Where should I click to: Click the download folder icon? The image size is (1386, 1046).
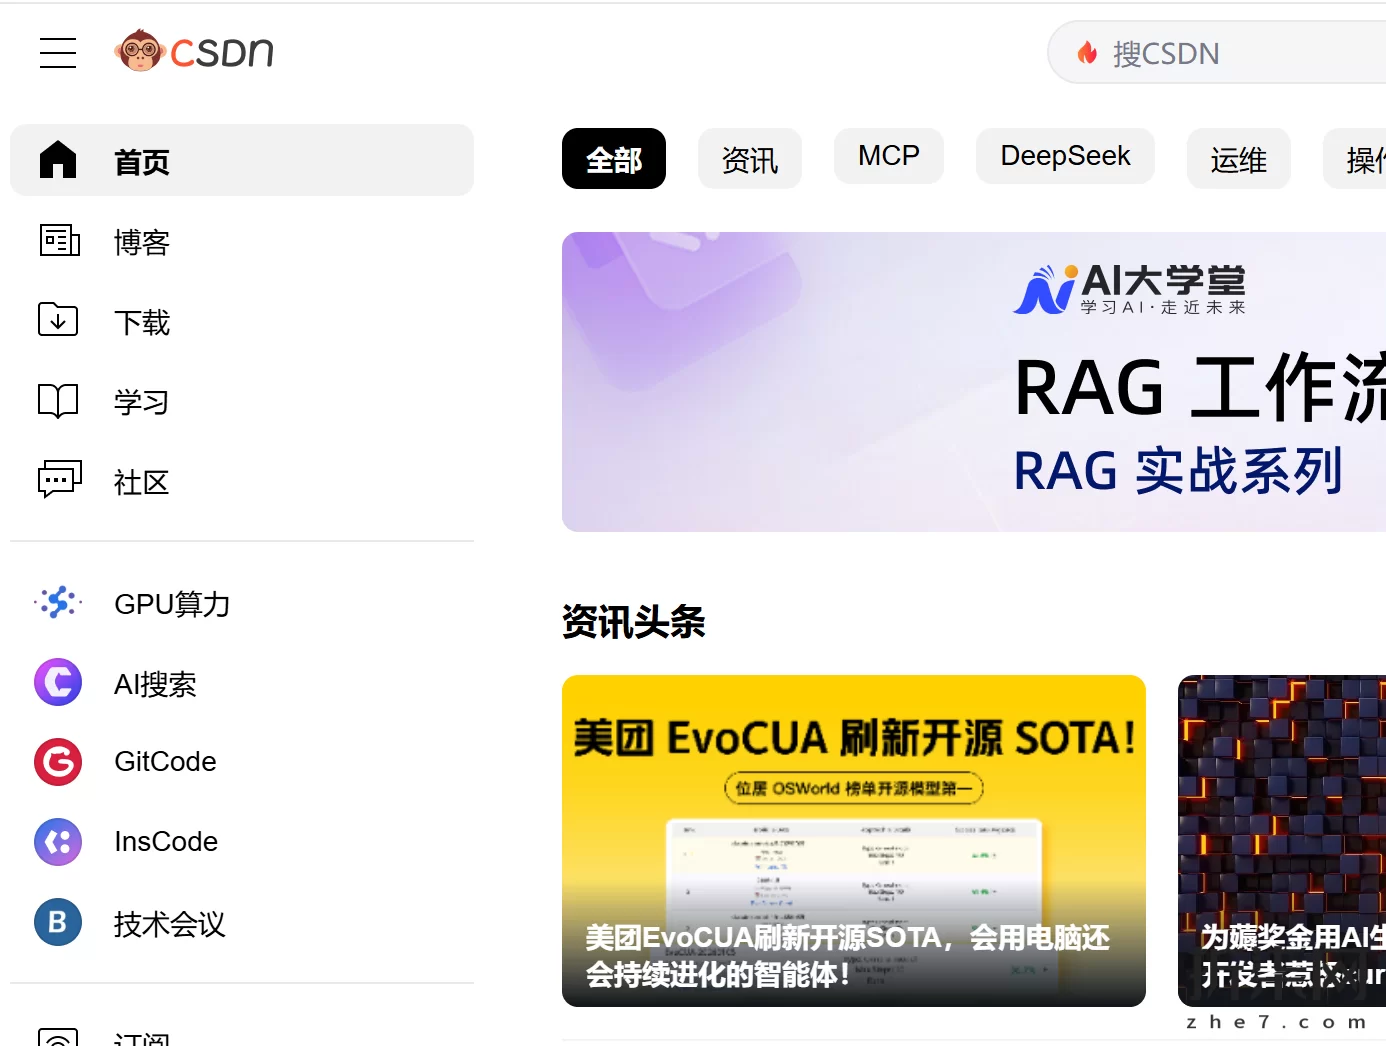[58, 320]
